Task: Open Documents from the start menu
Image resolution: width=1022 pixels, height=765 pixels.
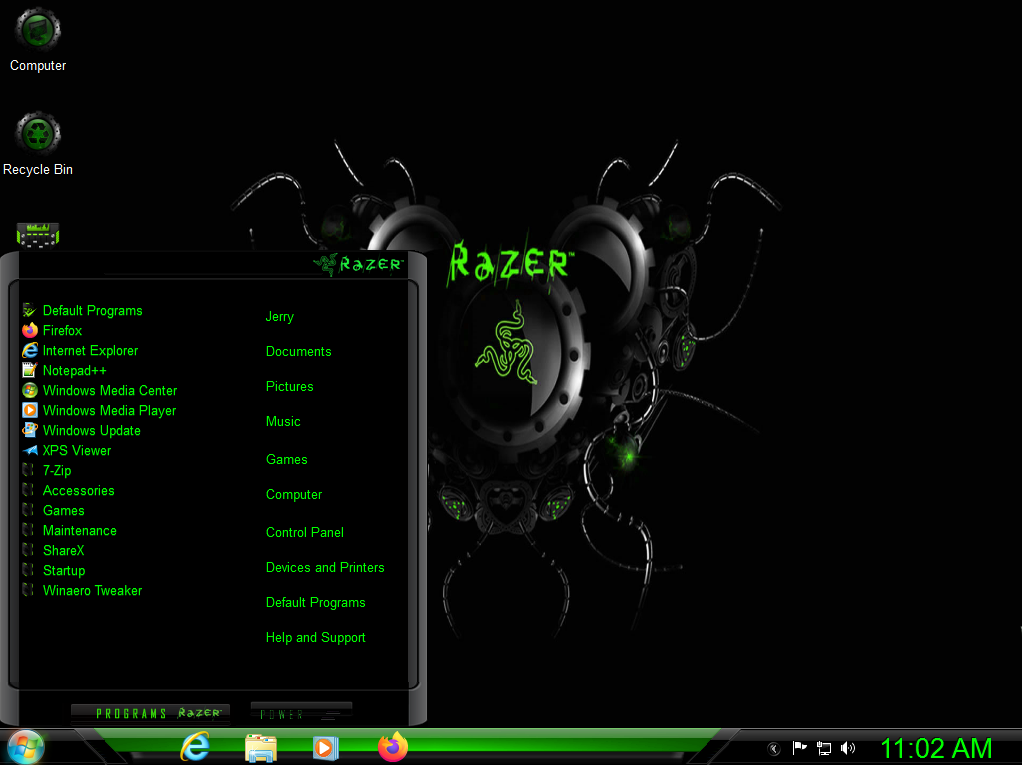Action: click(299, 351)
